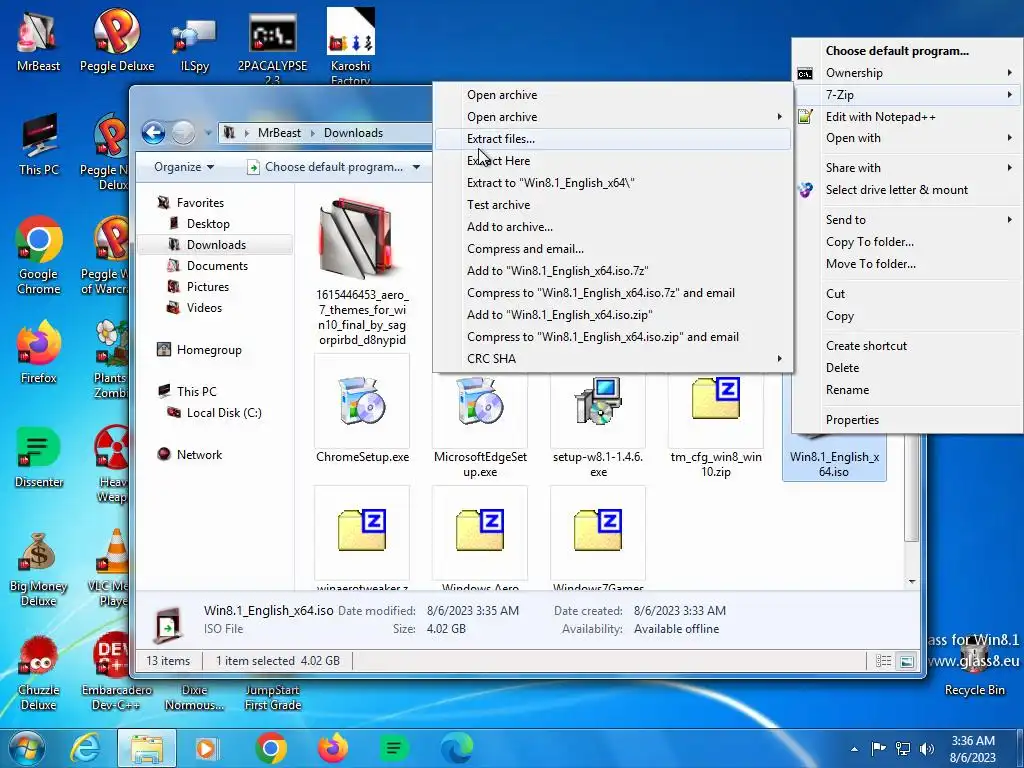
Task: Expand the Send to submenu
Action: pyautogui.click(x=907, y=219)
